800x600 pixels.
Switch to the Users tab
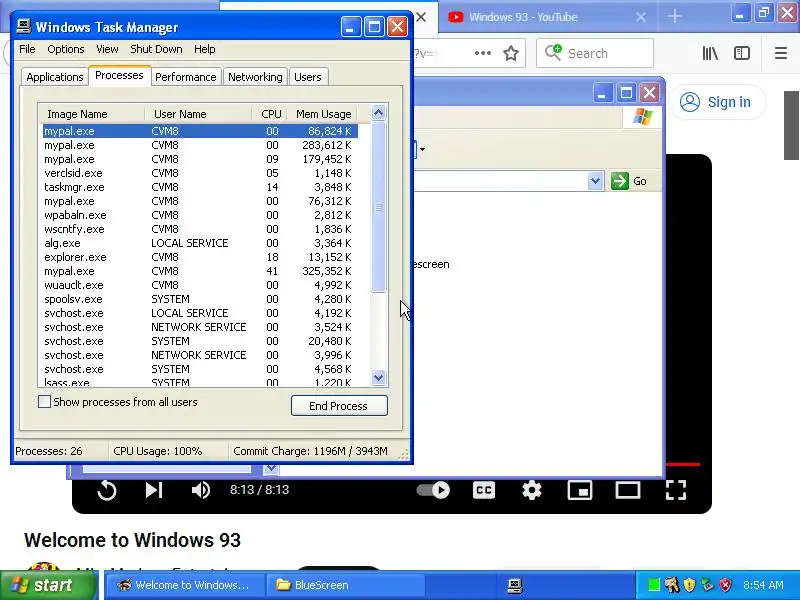pos(308,77)
